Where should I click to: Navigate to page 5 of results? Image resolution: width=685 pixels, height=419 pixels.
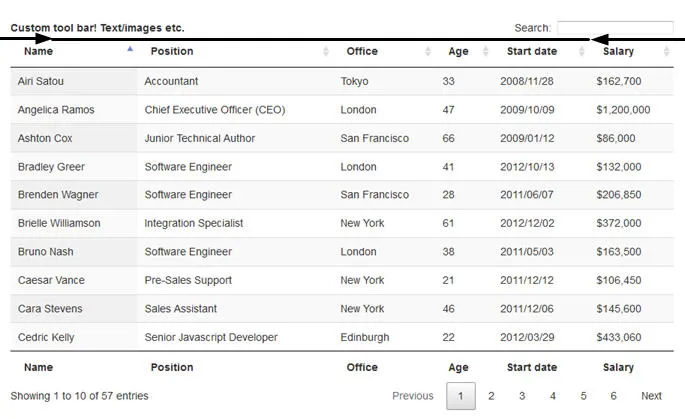[583, 396]
